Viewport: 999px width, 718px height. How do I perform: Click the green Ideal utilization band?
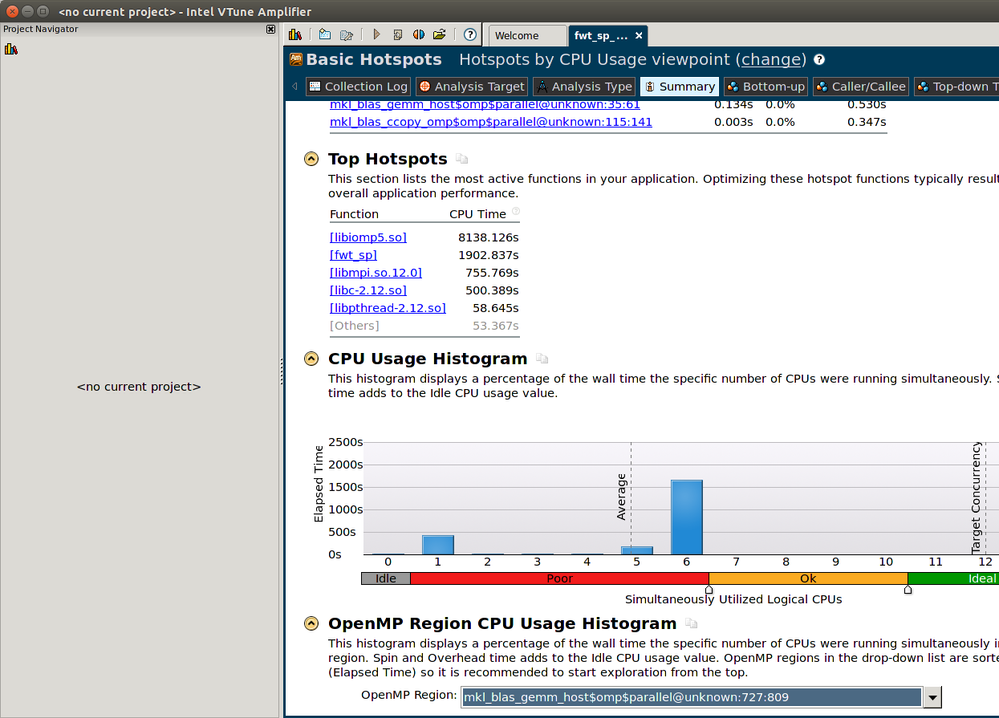(953, 578)
